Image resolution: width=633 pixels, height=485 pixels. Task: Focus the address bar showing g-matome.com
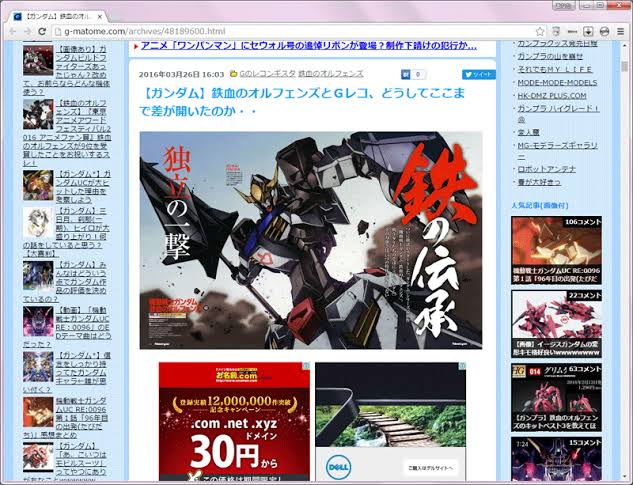click(299, 31)
